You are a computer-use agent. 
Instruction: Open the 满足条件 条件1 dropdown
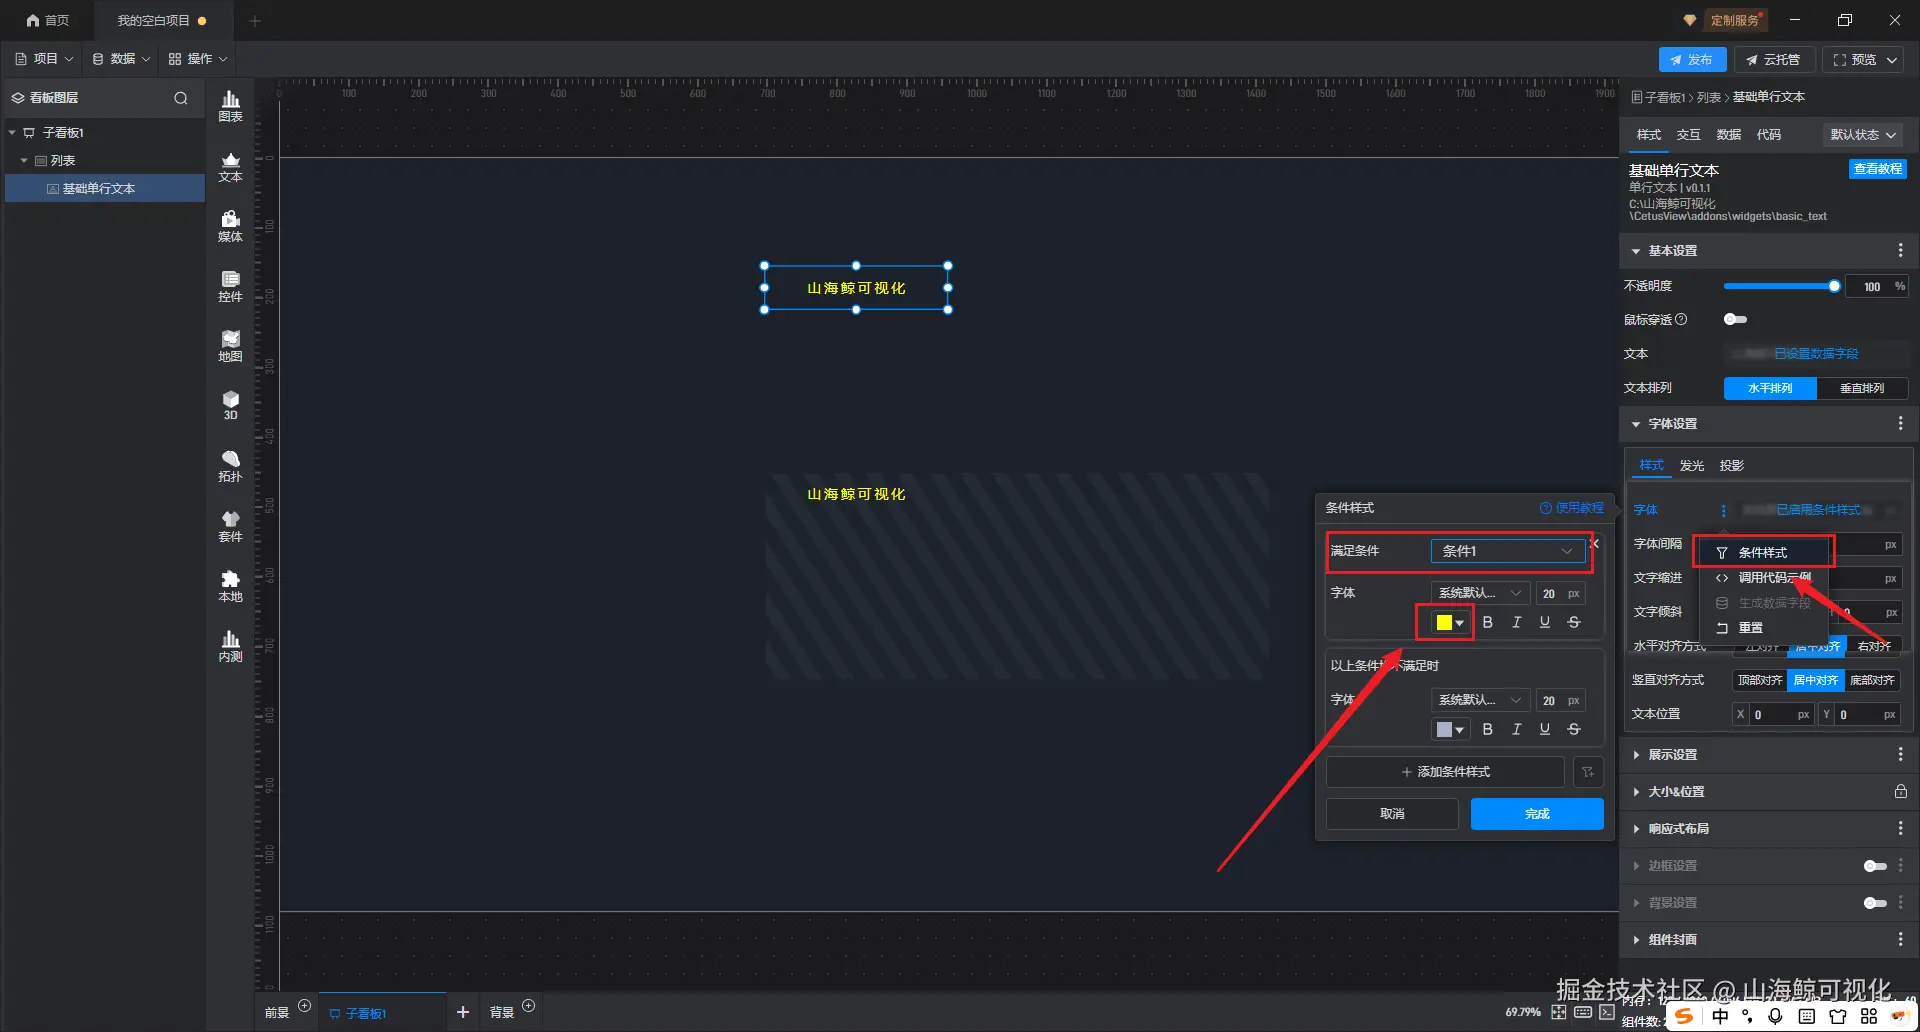point(1507,551)
